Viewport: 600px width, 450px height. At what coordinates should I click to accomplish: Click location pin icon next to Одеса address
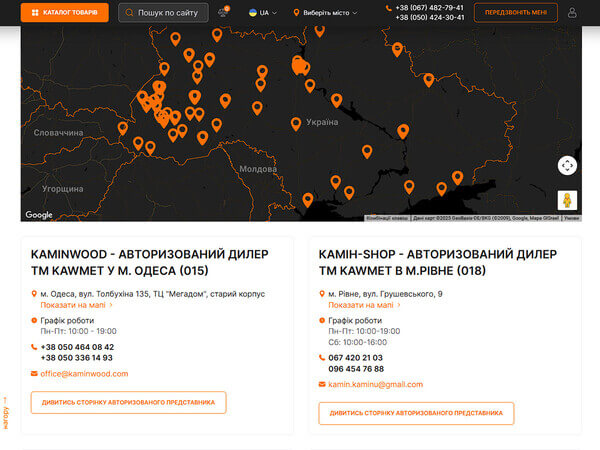click(34, 294)
